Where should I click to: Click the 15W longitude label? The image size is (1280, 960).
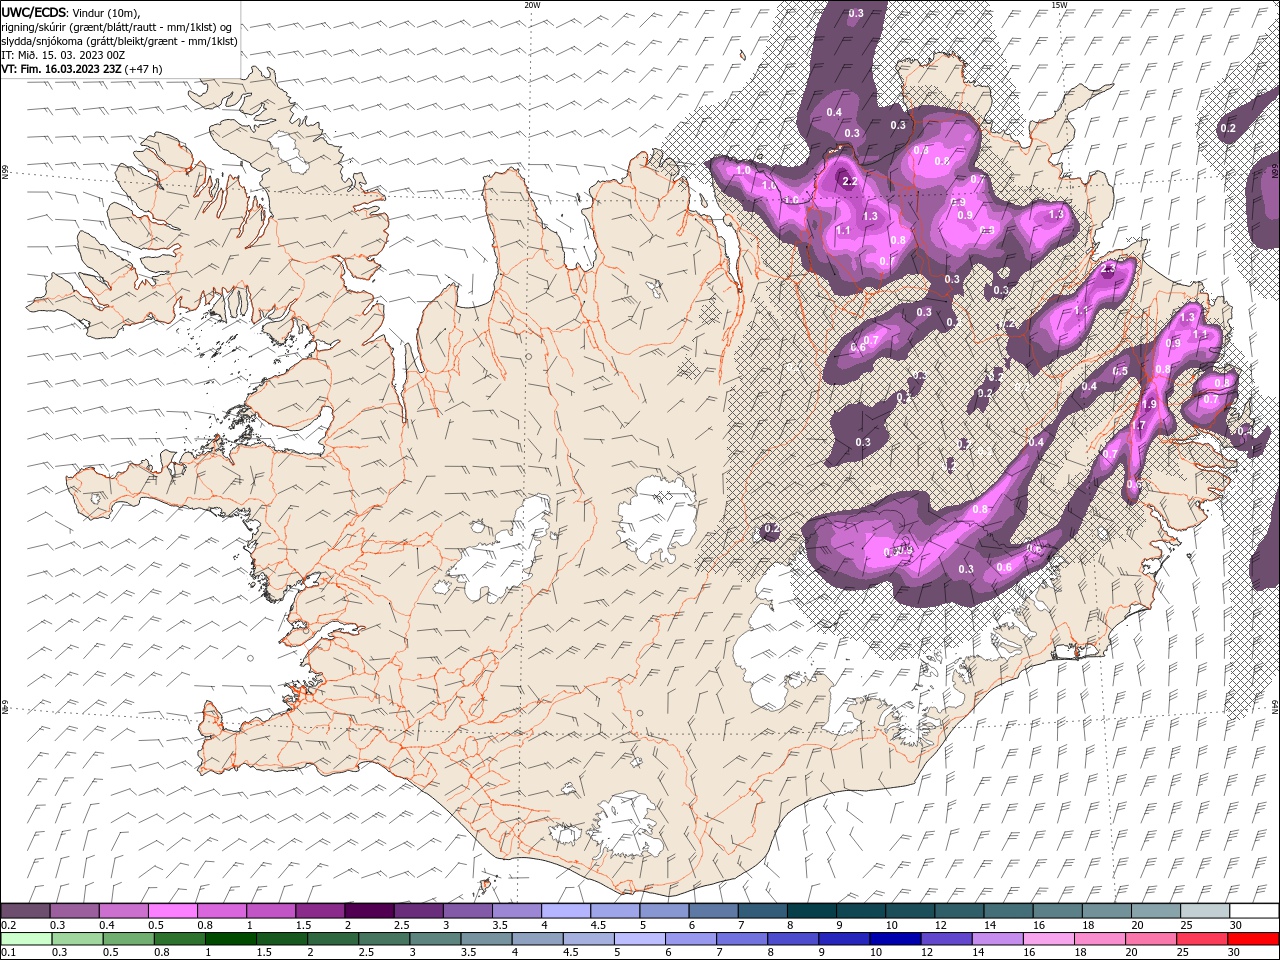tap(1059, 5)
